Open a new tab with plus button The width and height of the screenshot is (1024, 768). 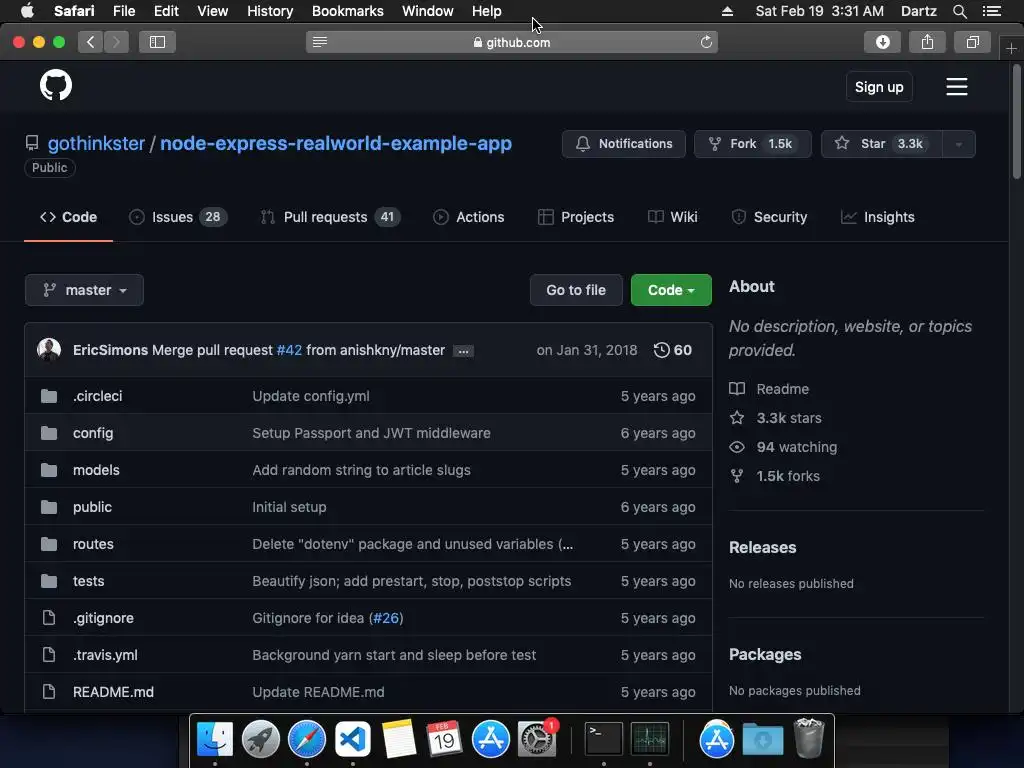1011,49
